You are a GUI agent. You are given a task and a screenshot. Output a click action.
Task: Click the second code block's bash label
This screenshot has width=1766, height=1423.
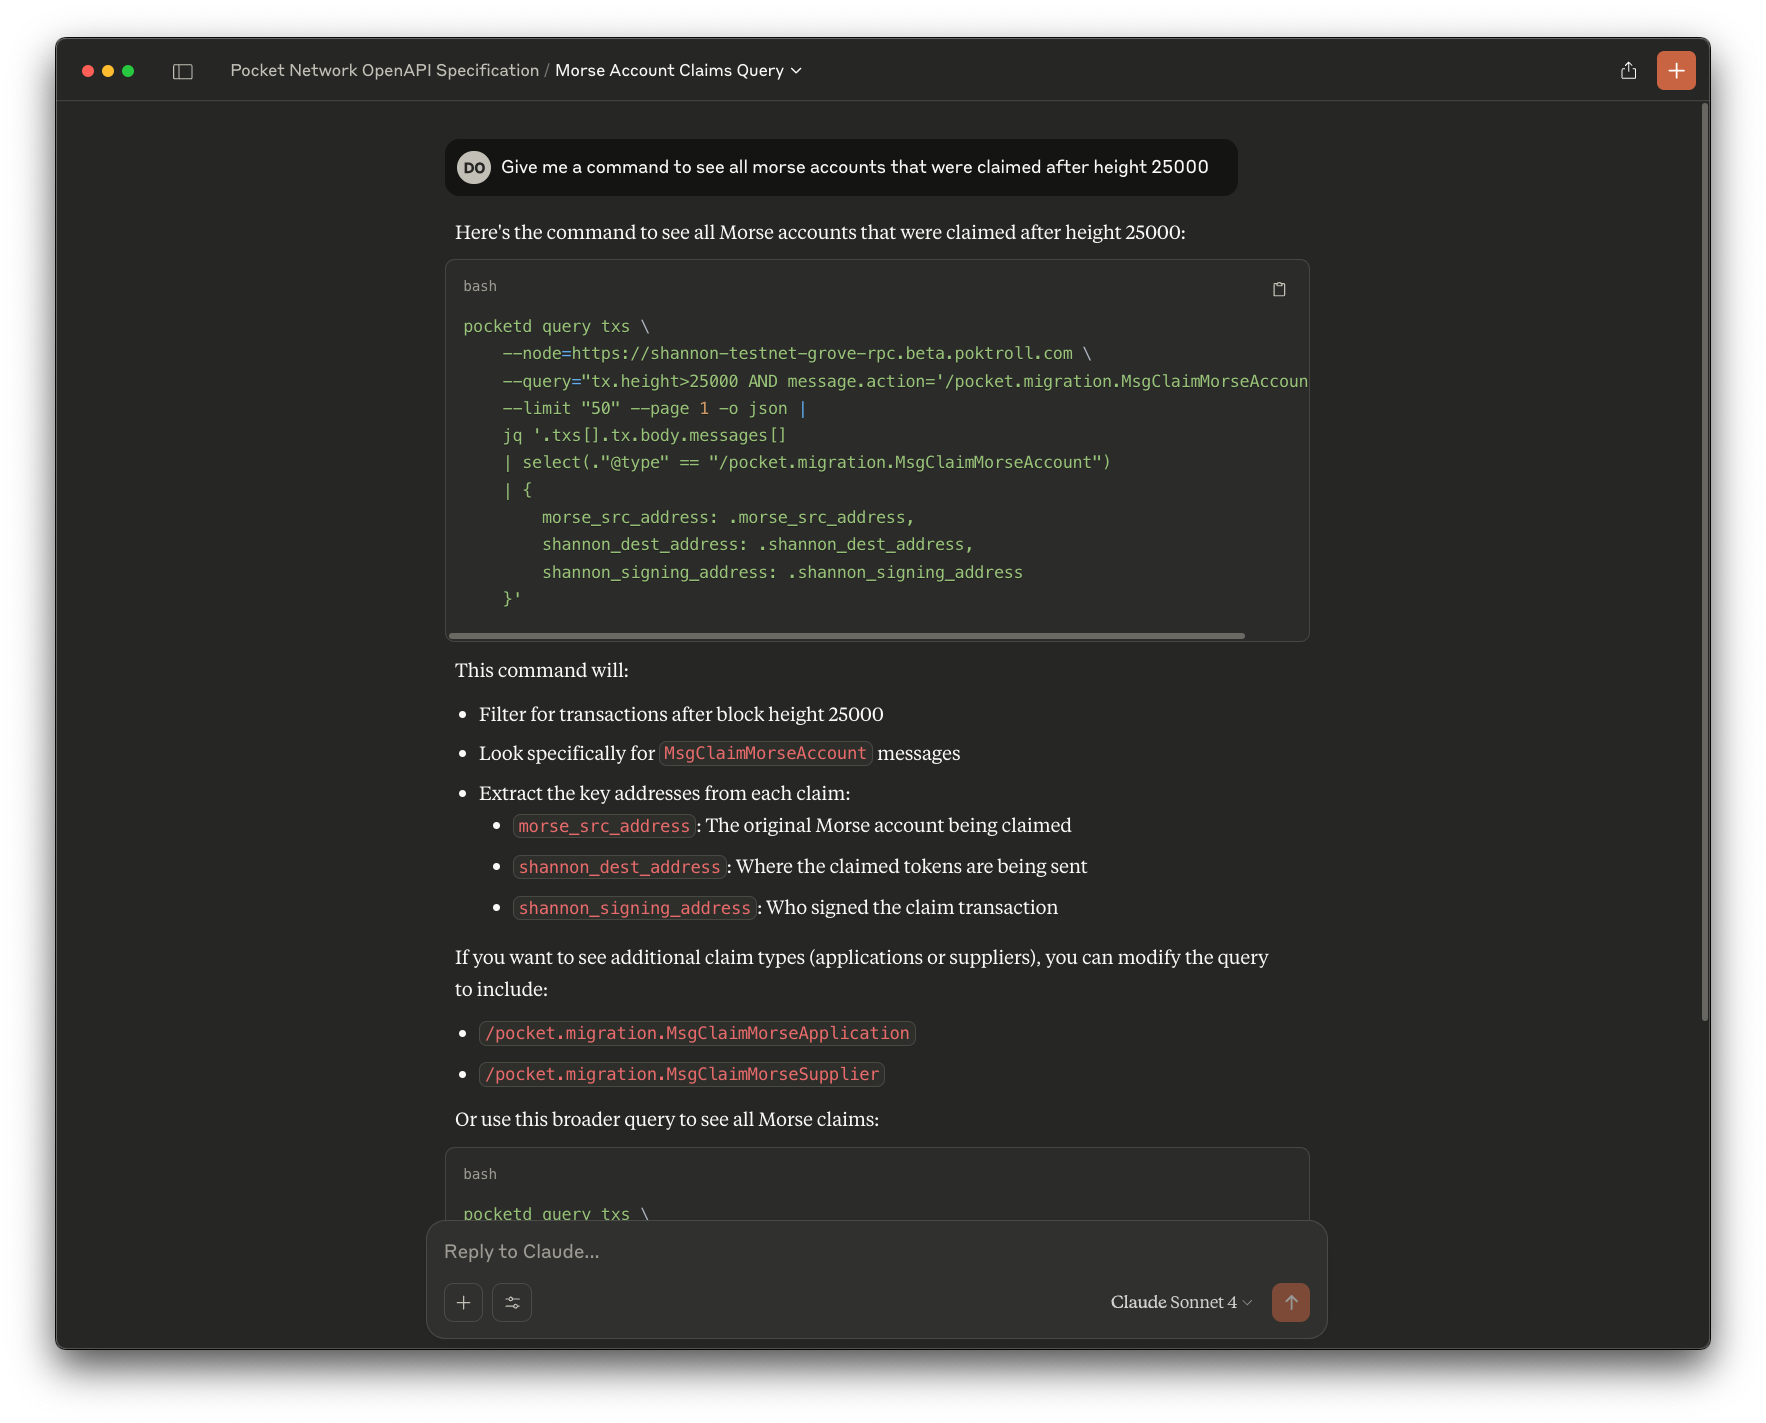(x=480, y=1174)
